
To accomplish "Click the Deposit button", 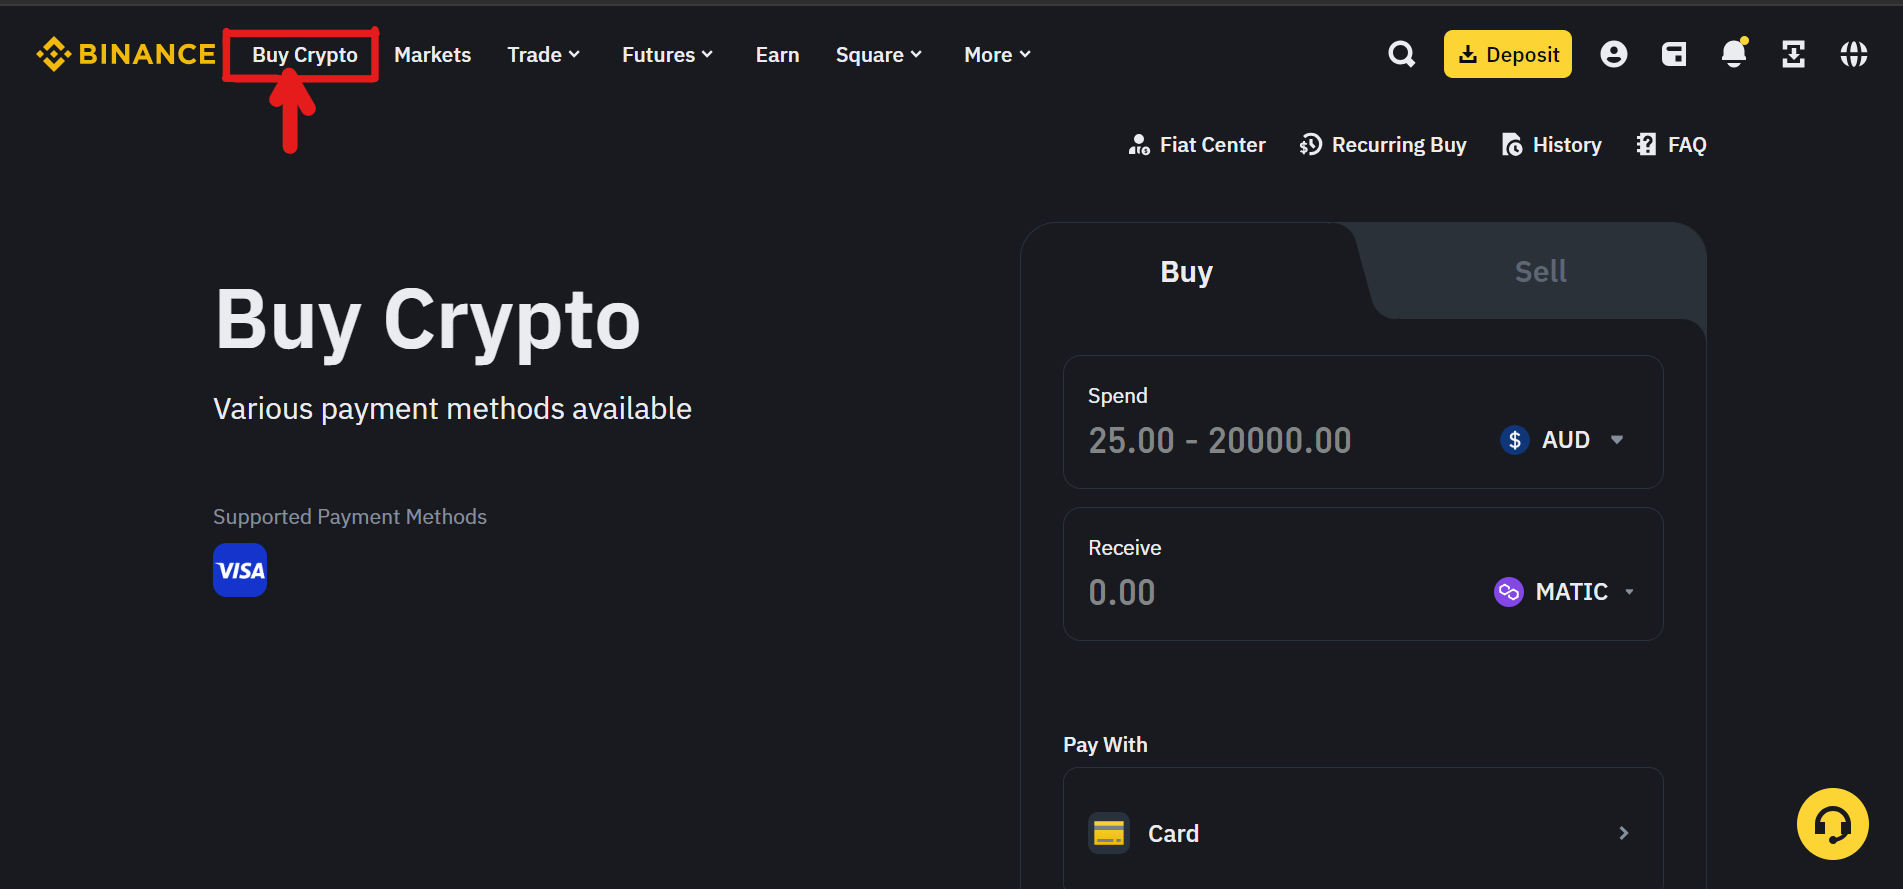I will click(x=1508, y=54).
